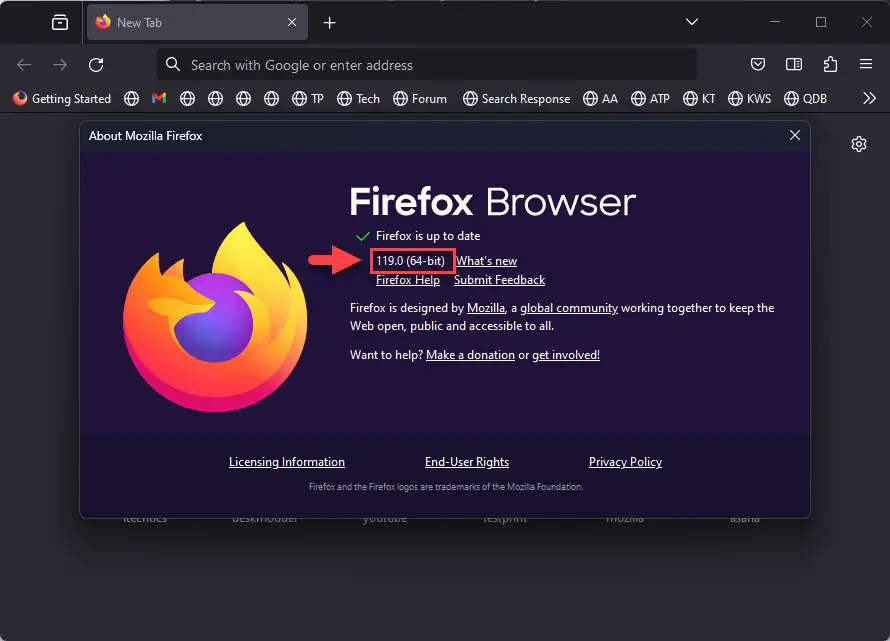Open a new tab with the plus button
Viewport: 890px width, 641px height.
click(329, 23)
